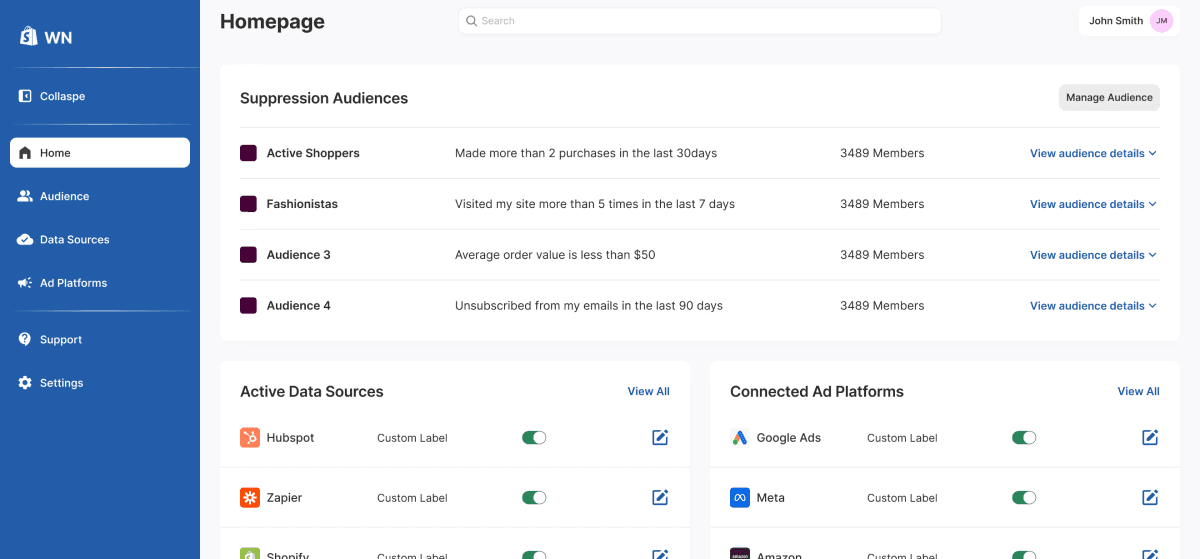Viewport: 1200px width, 559px height.
Task: Open the Data Sources menu item
Action: [100, 239]
